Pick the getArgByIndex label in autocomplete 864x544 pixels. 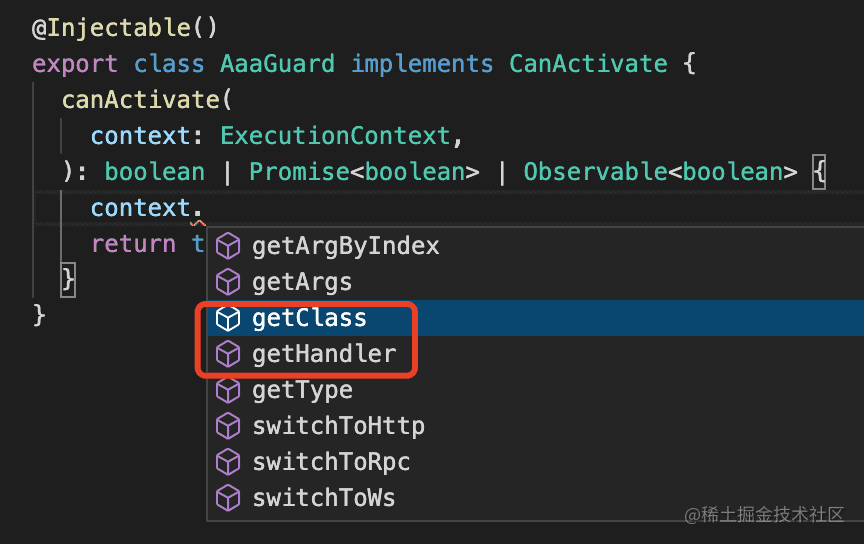[x=345, y=246]
